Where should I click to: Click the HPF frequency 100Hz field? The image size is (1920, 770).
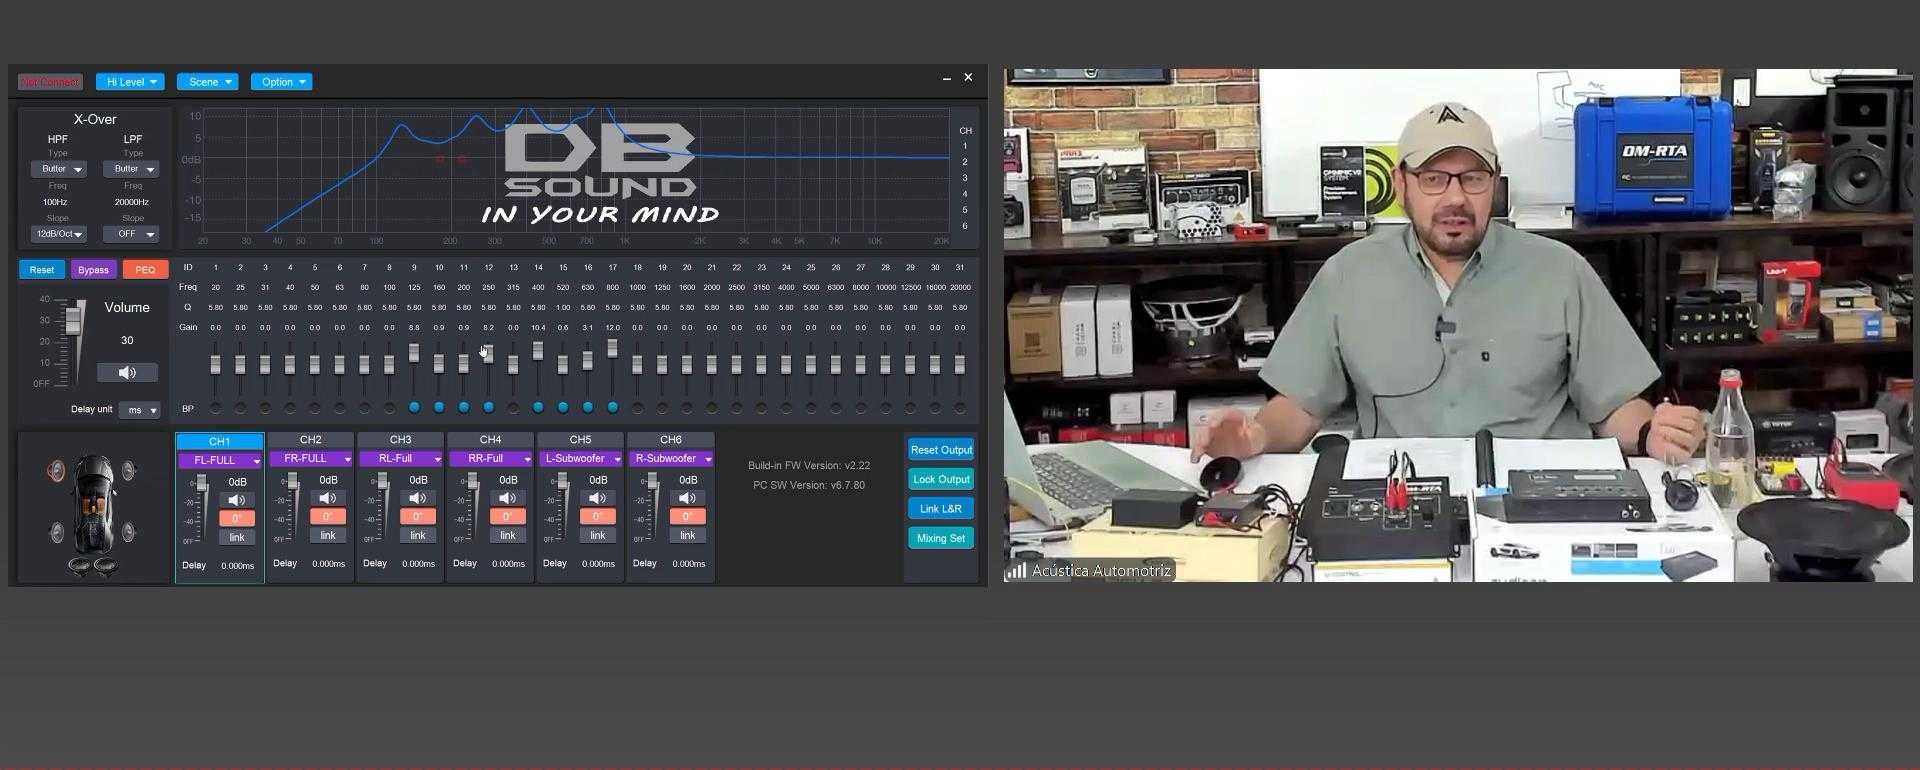55,202
